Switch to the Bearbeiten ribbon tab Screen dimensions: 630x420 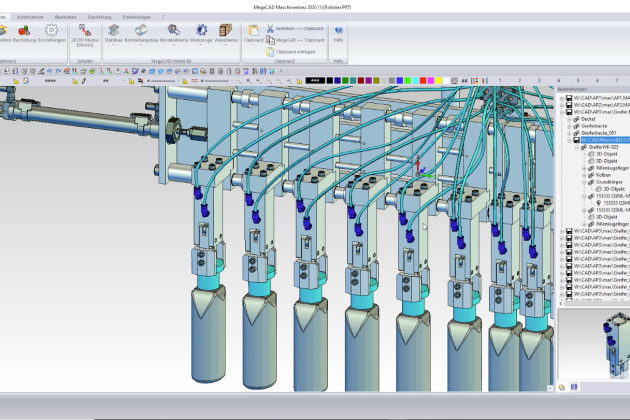[66, 17]
